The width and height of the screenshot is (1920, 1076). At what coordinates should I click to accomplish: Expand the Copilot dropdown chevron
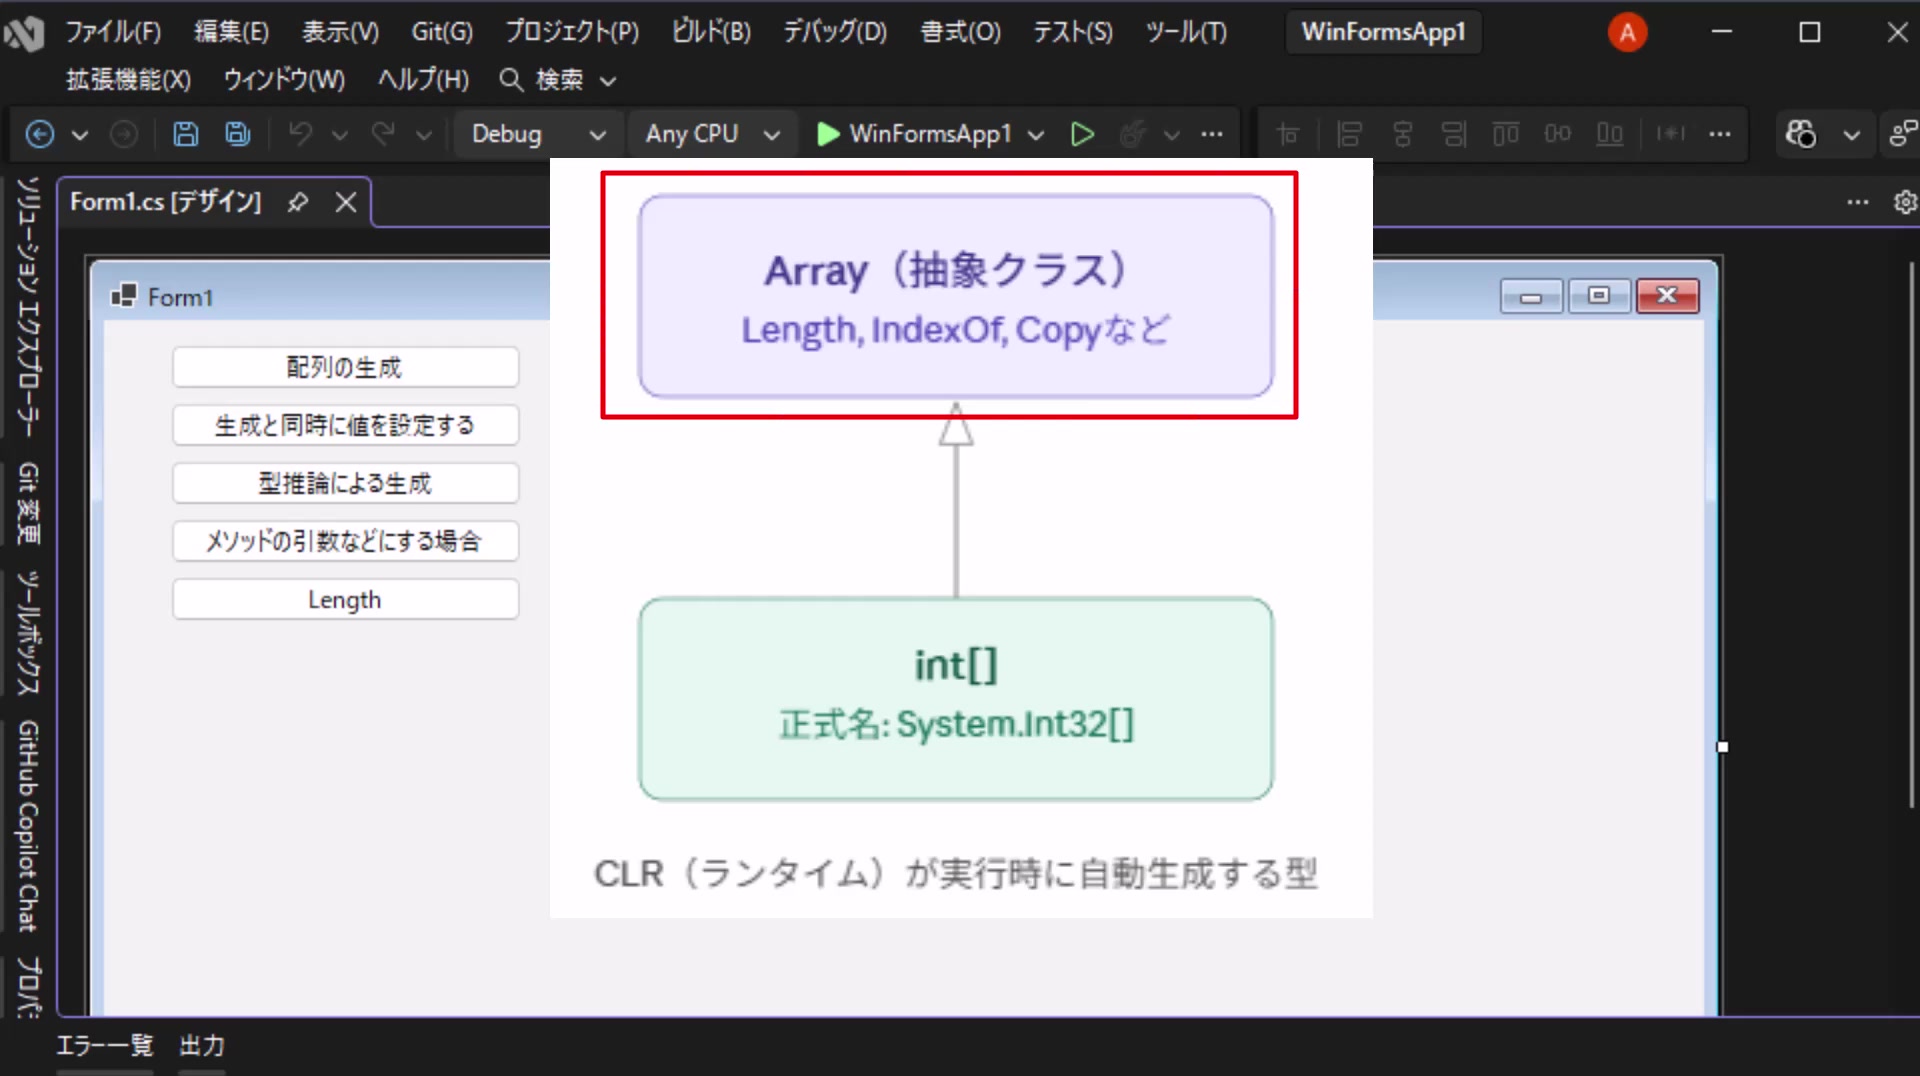pos(1852,134)
